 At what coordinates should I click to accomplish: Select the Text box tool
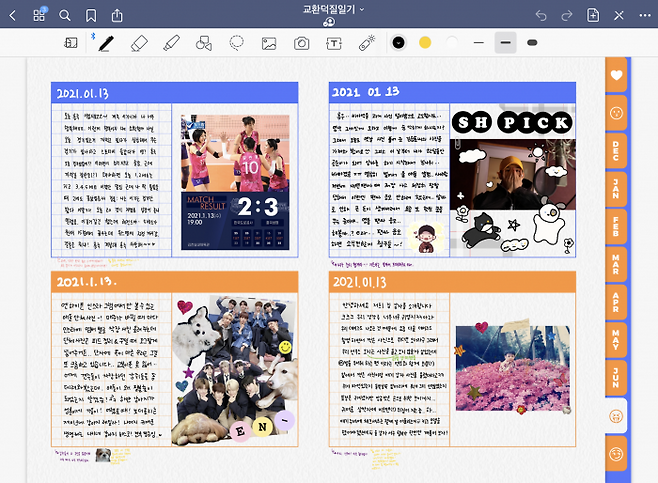(334, 43)
